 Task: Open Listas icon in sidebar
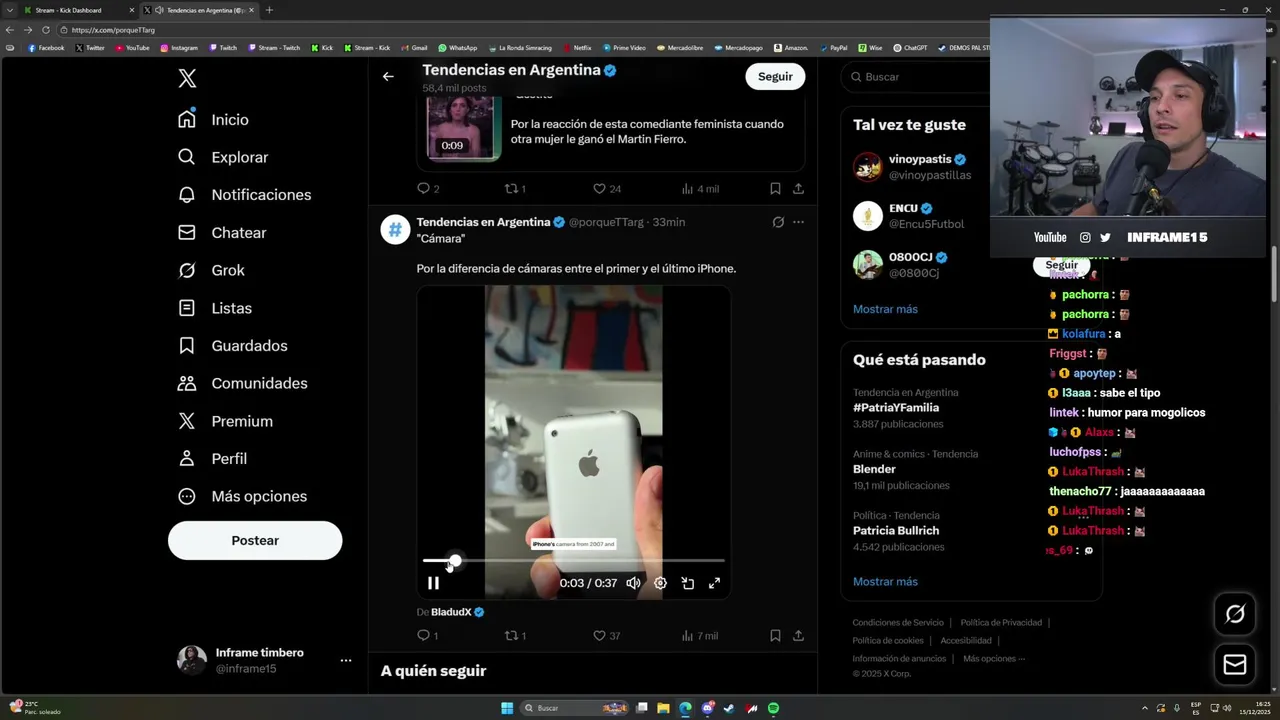coord(187,308)
